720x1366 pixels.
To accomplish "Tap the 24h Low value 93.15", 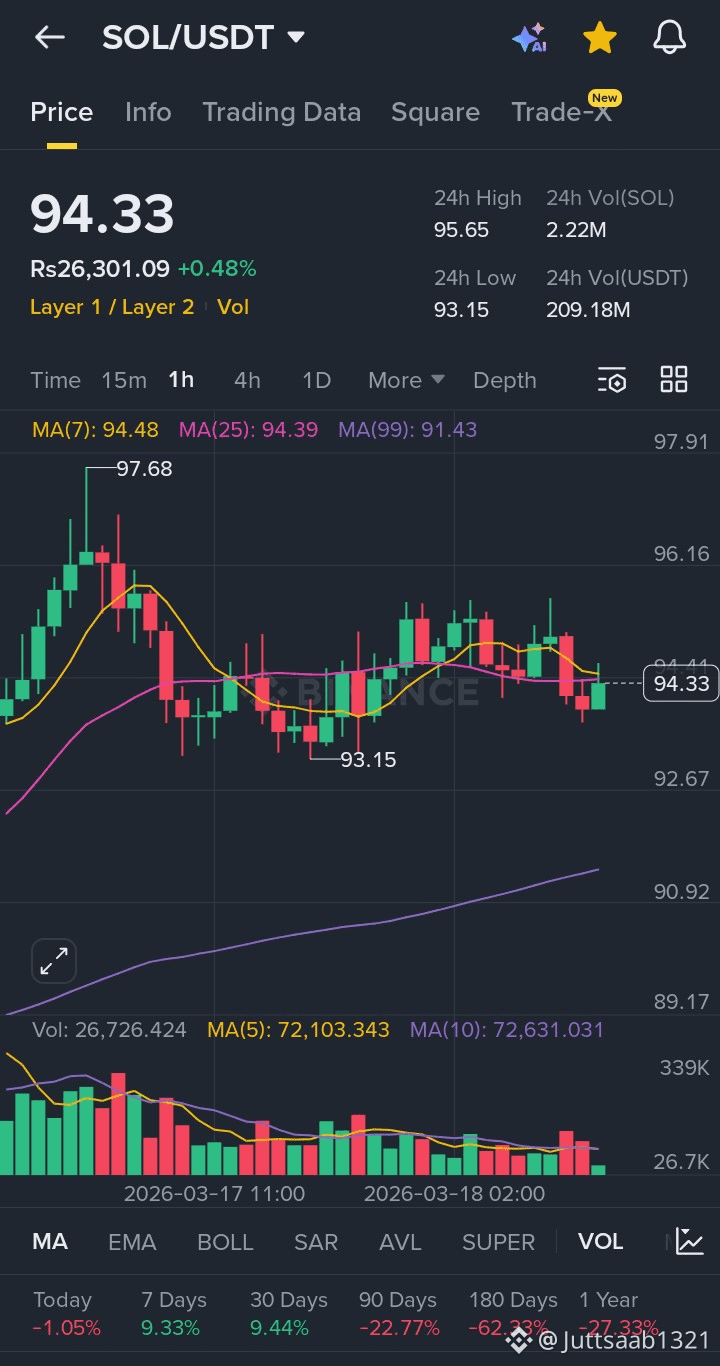I will tap(461, 310).
